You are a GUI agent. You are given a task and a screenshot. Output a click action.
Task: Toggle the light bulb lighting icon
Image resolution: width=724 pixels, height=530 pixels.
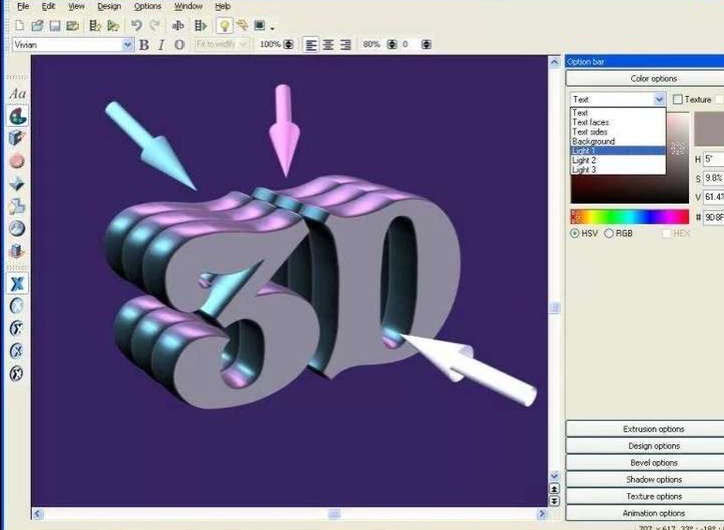point(224,25)
